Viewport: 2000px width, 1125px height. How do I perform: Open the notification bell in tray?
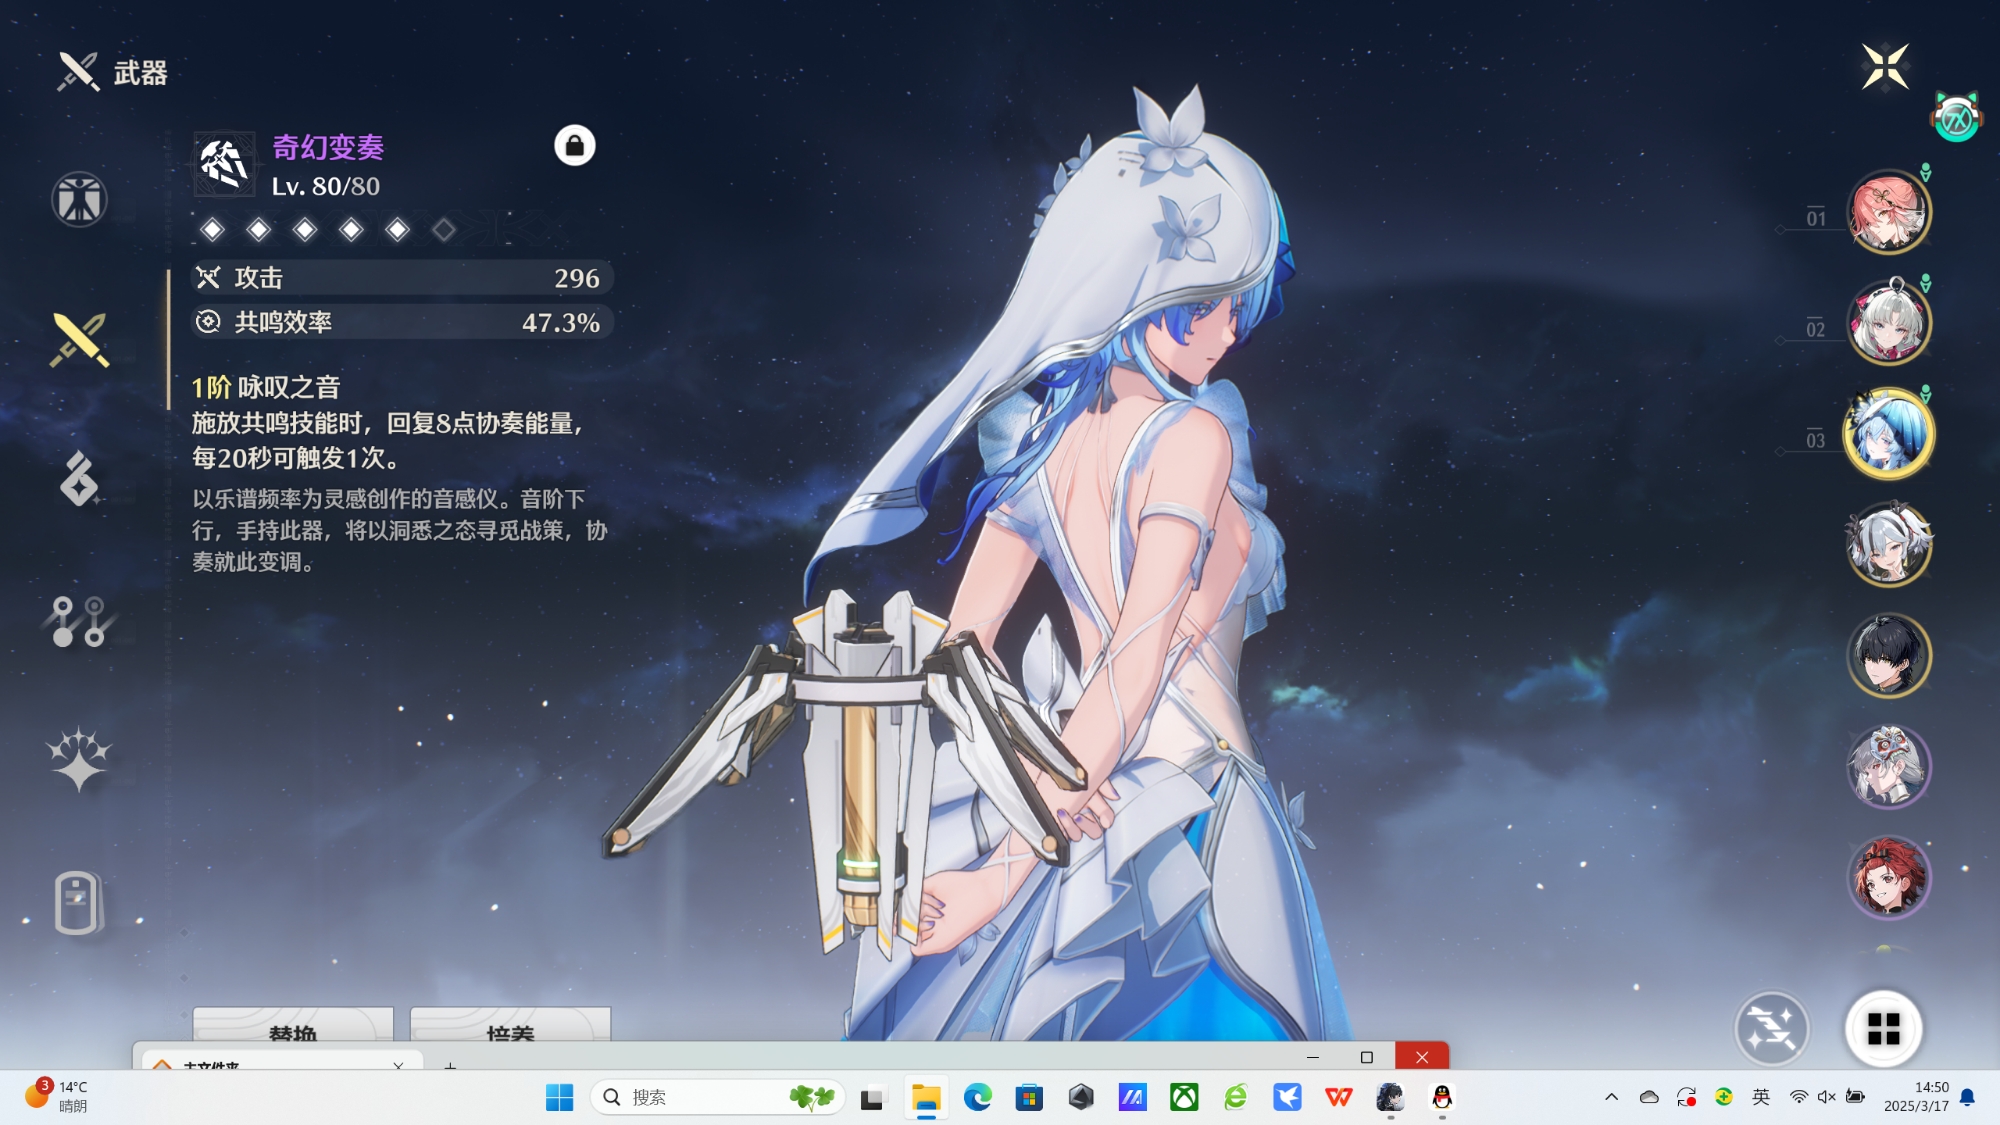(x=1967, y=1097)
